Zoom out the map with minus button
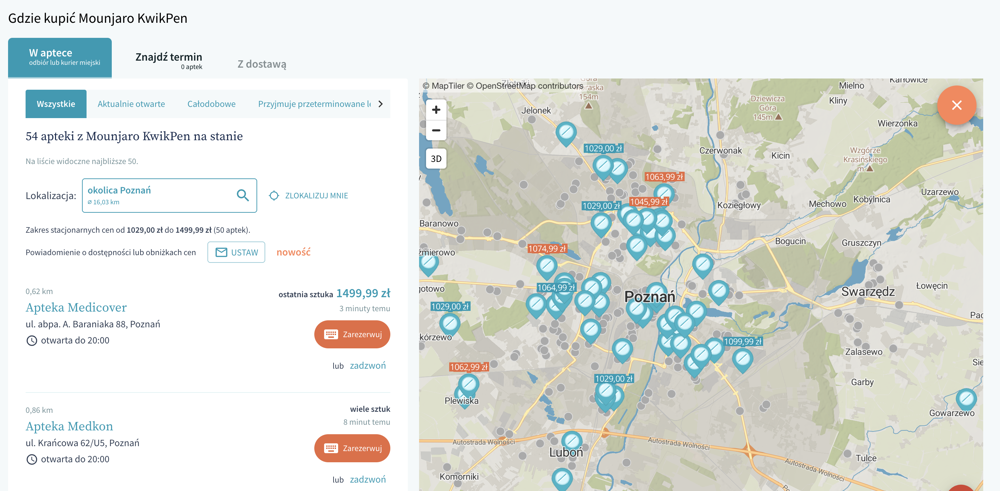This screenshot has height=491, width=1000. coord(436,130)
